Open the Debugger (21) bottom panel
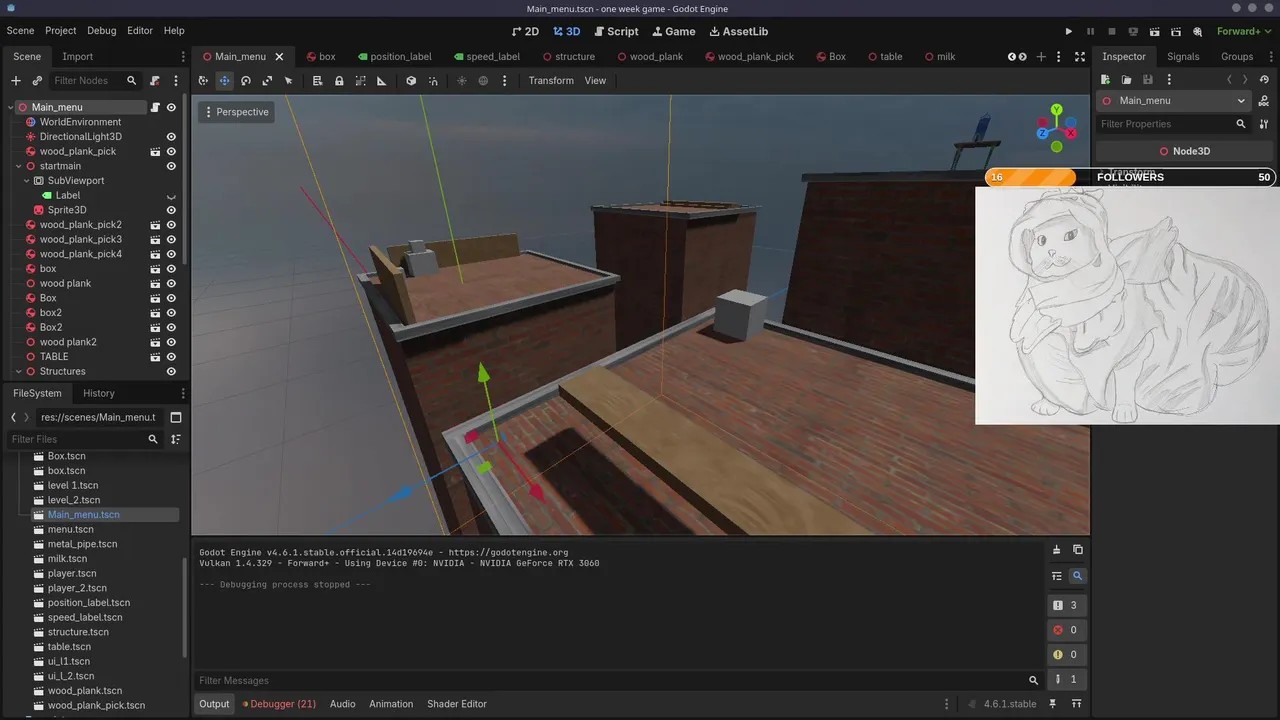This screenshot has height=720, width=1280. pos(279,704)
